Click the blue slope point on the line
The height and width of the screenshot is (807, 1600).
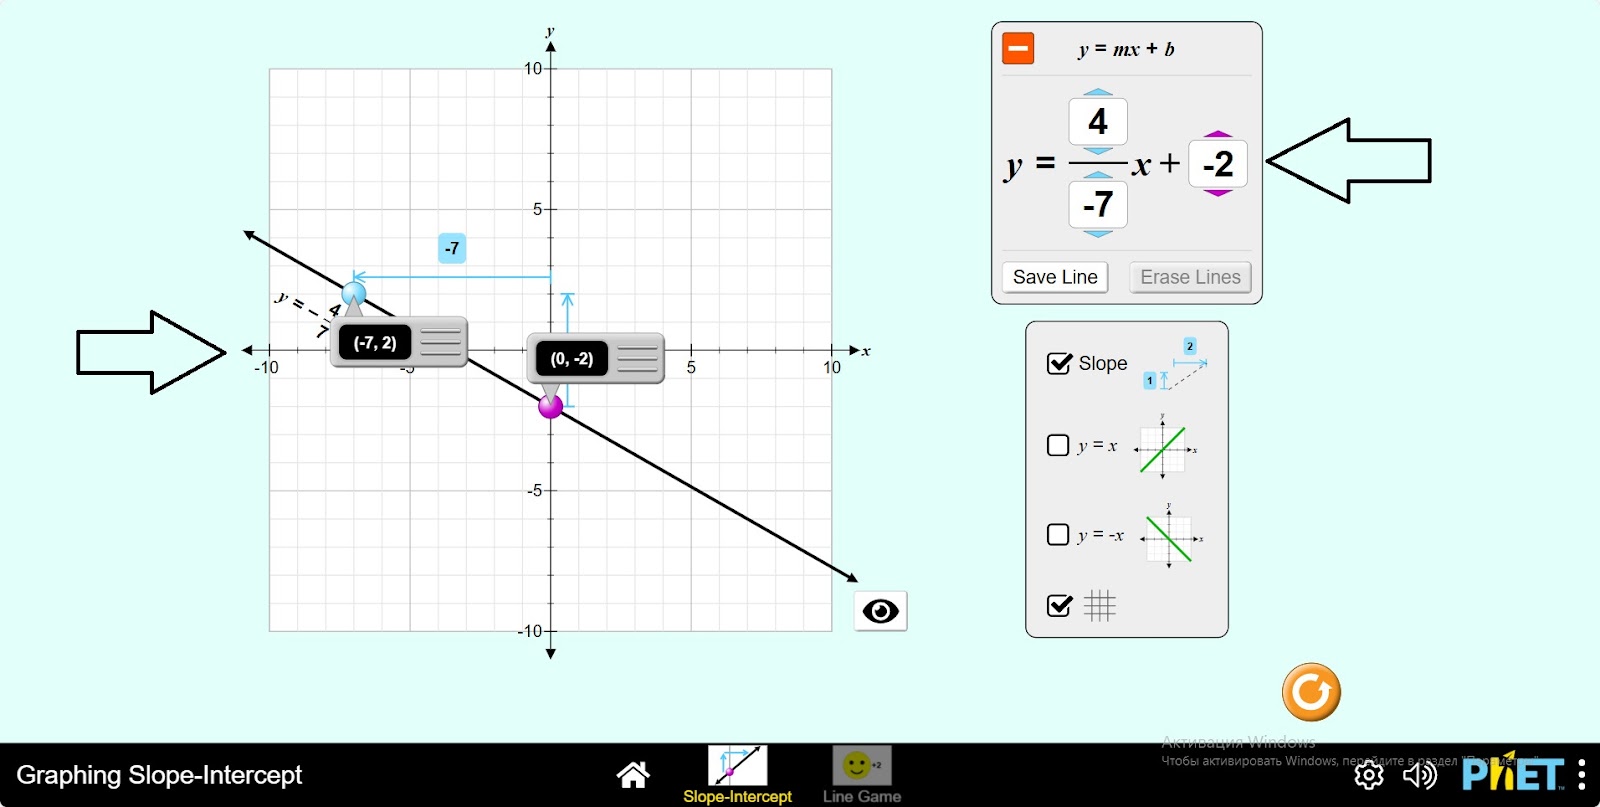click(354, 293)
